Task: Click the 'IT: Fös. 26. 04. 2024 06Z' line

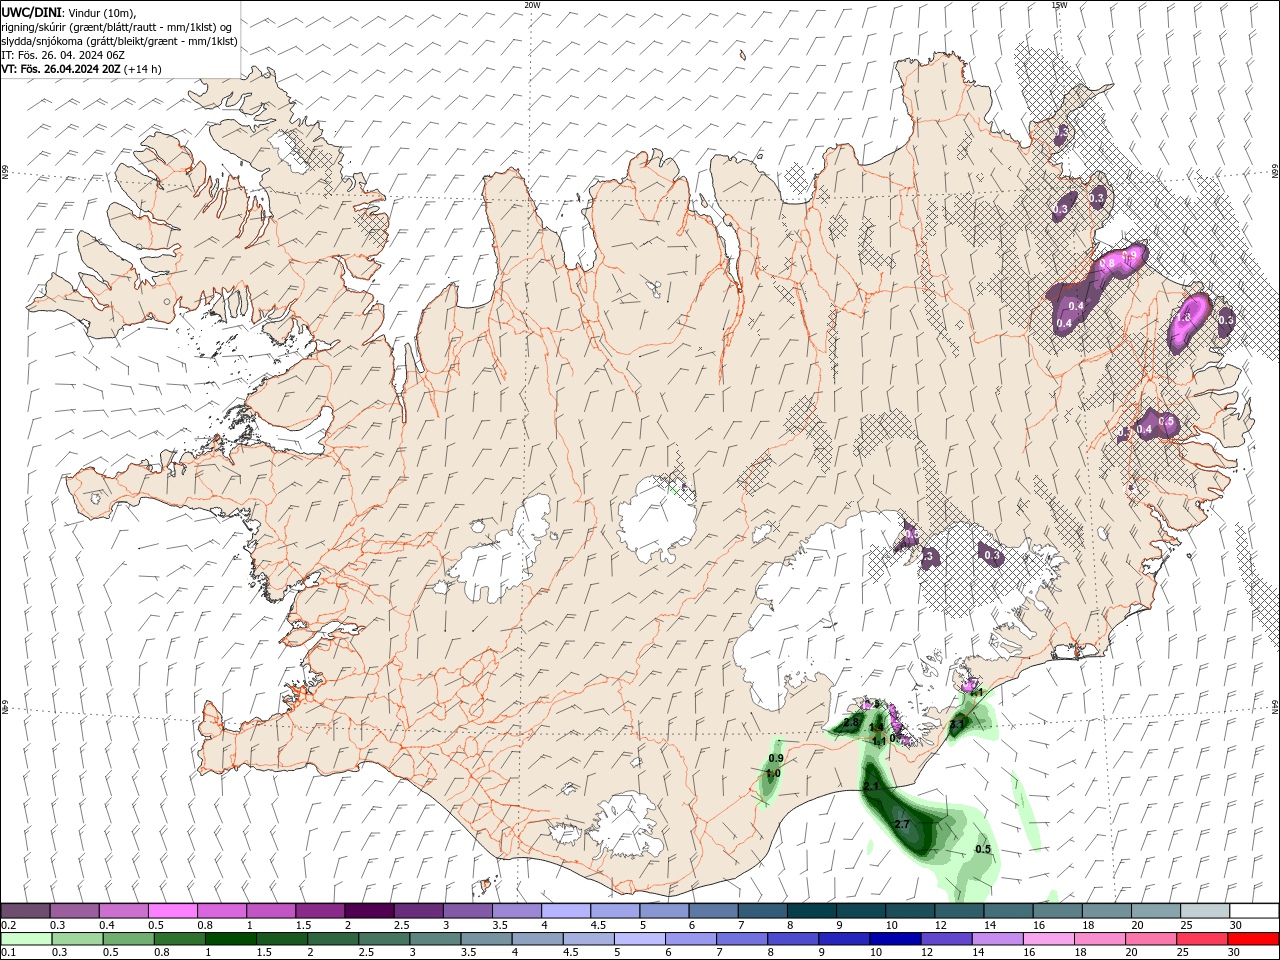Action: point(62,55)
